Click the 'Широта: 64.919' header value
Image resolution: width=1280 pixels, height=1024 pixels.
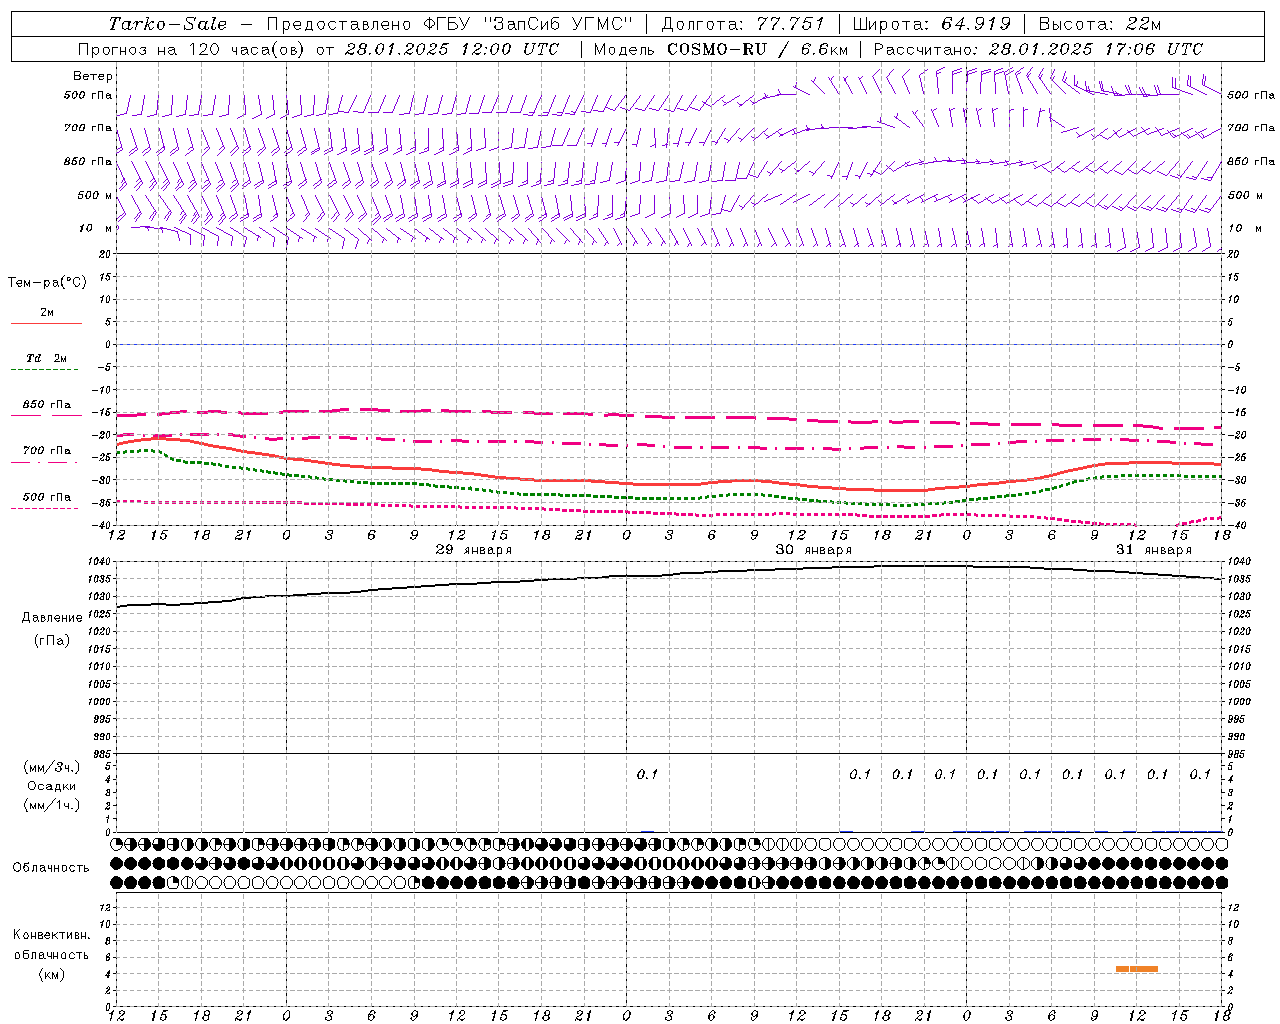point(931,24)
